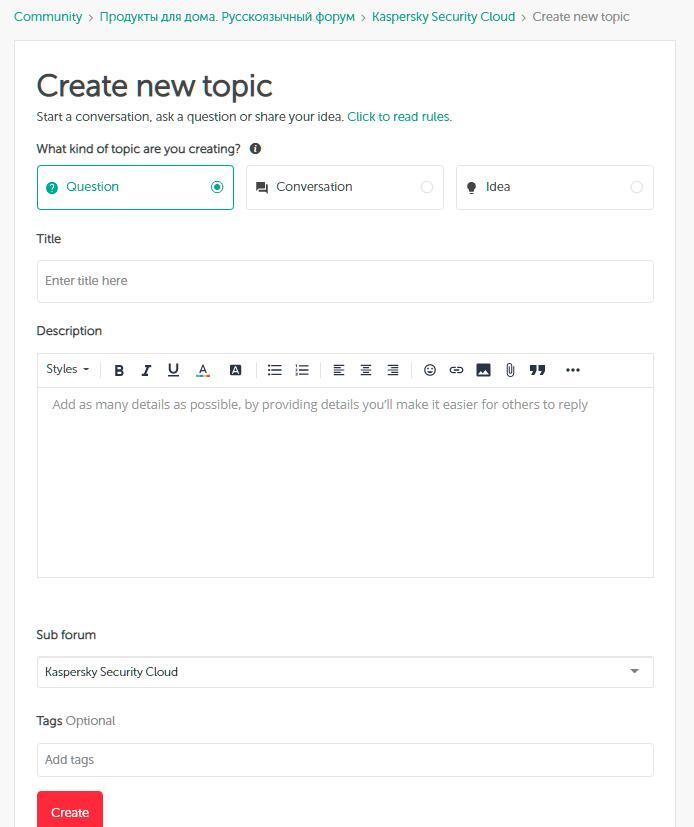Image resolution: width=694 pixels, height=827 pixels.
Task: Click the red Create button
Action: pyautogui.click(x=70, y=811)
